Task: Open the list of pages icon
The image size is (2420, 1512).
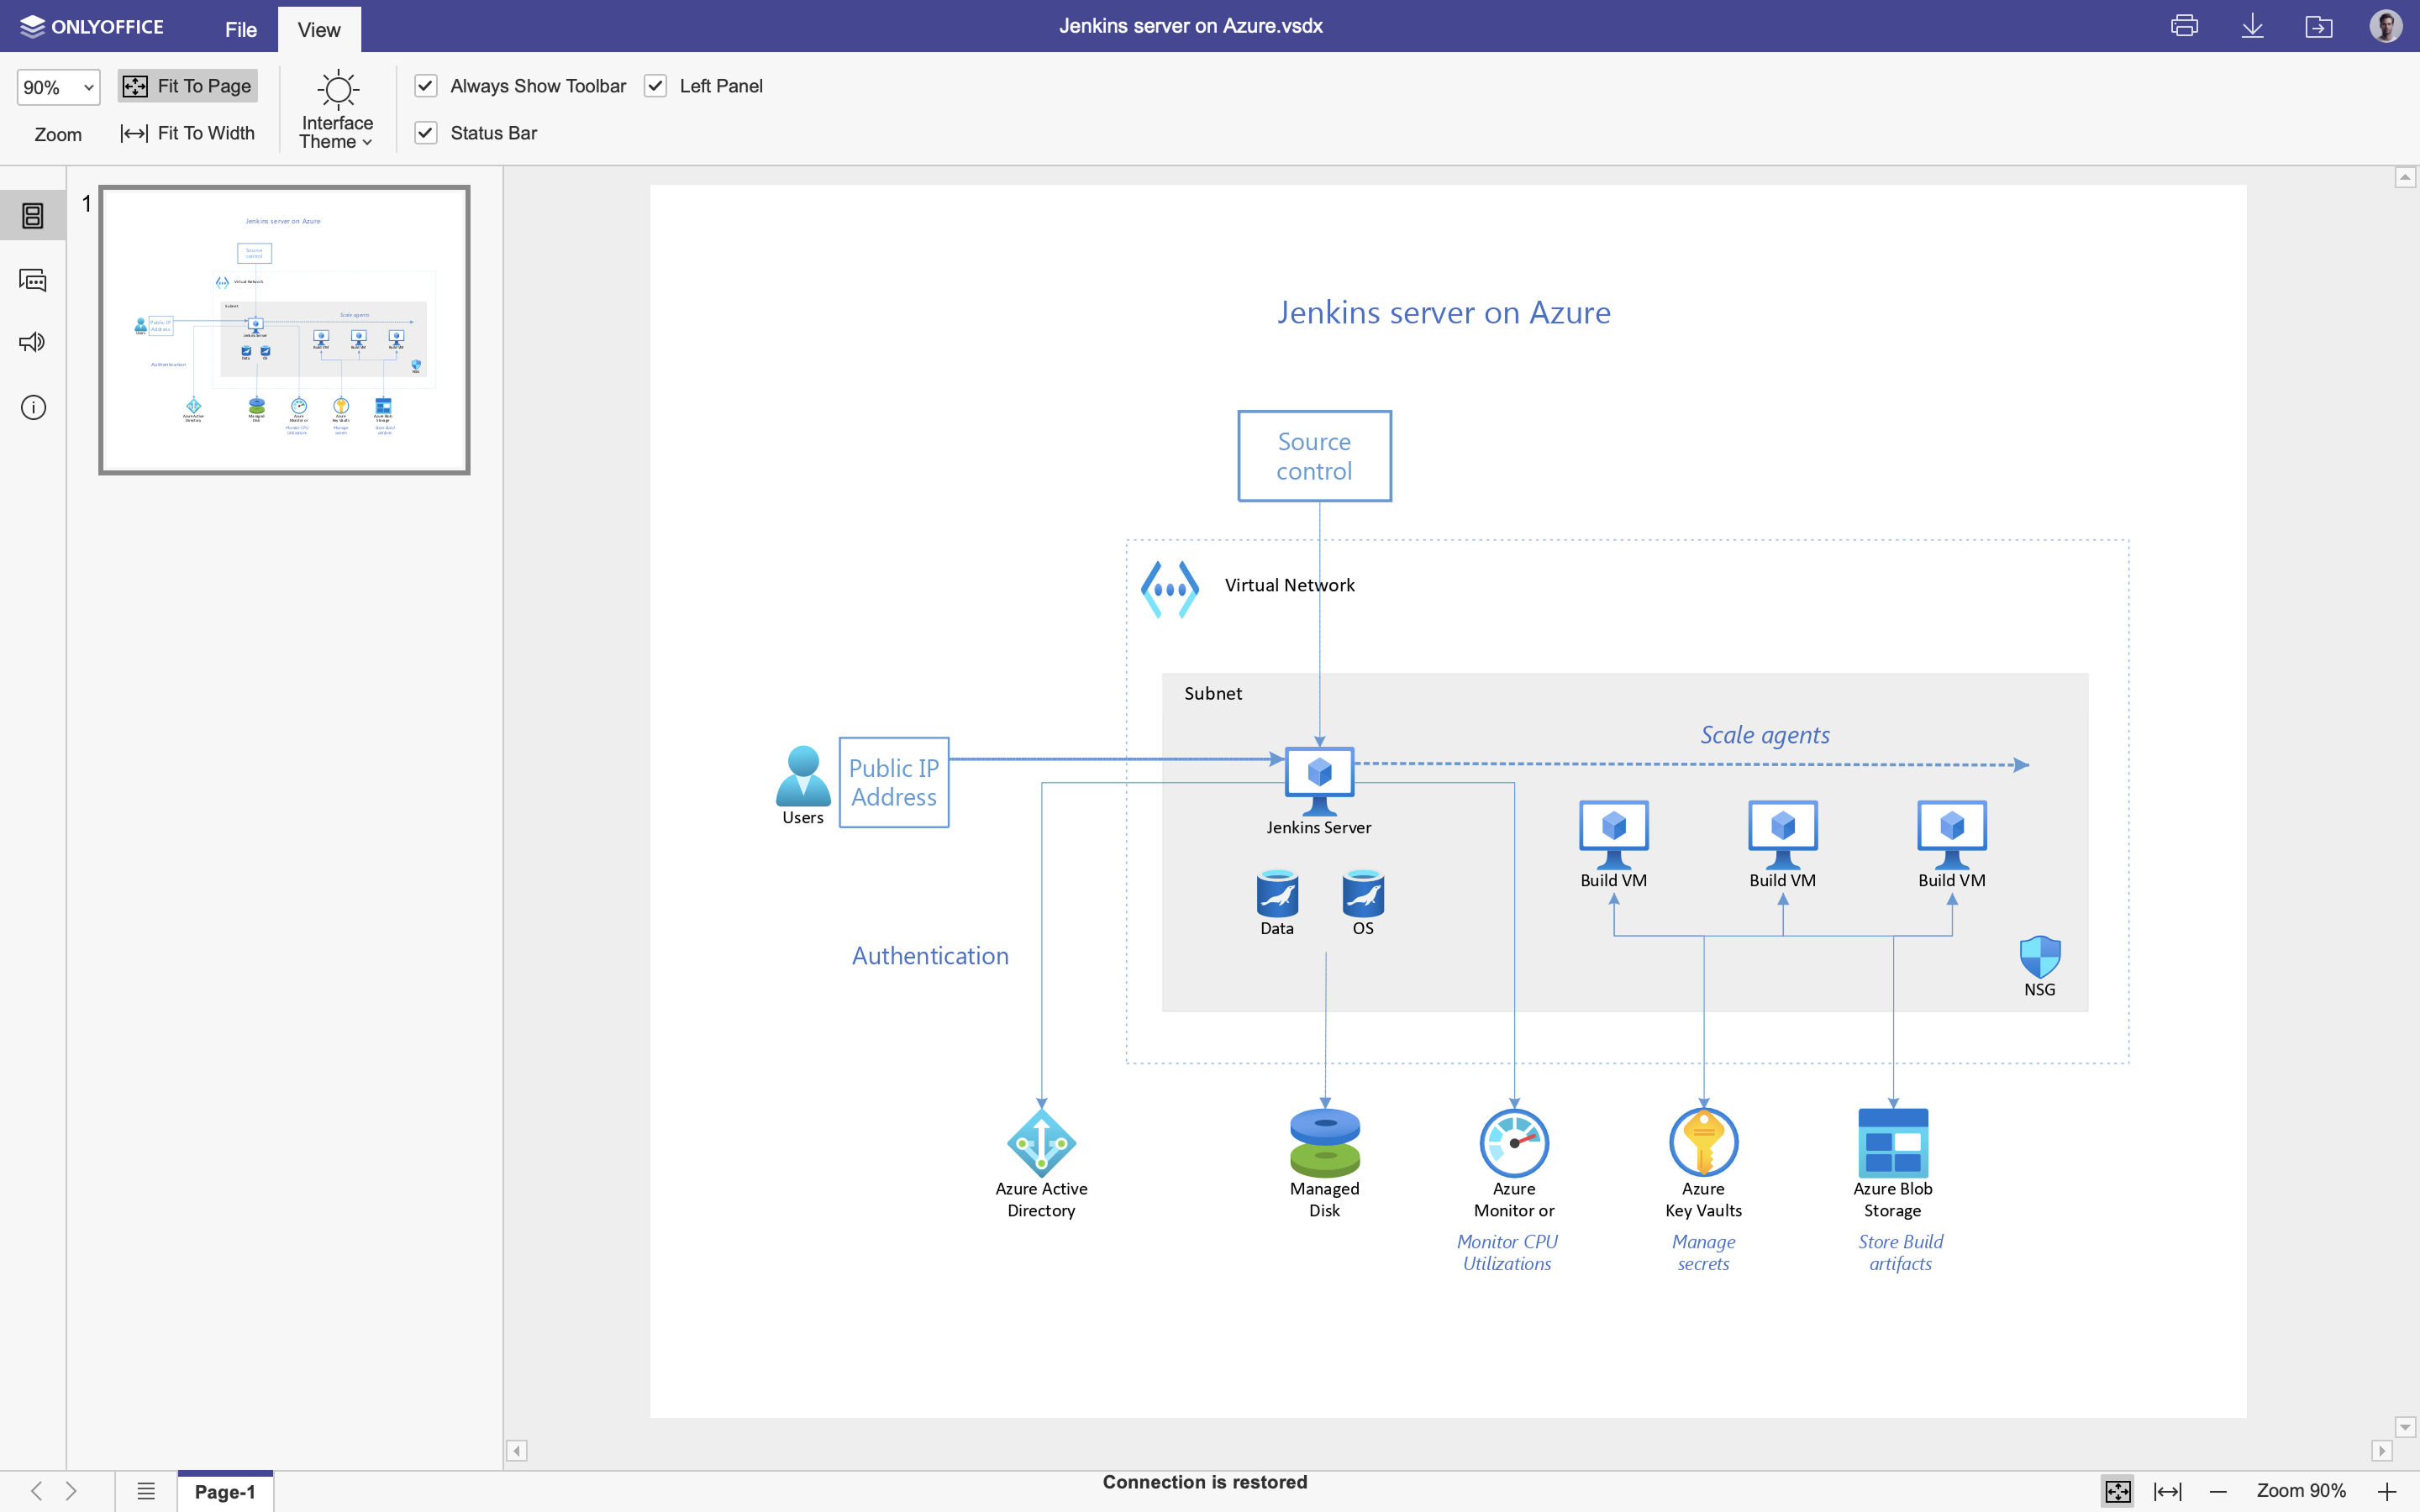Action: 146,1491
